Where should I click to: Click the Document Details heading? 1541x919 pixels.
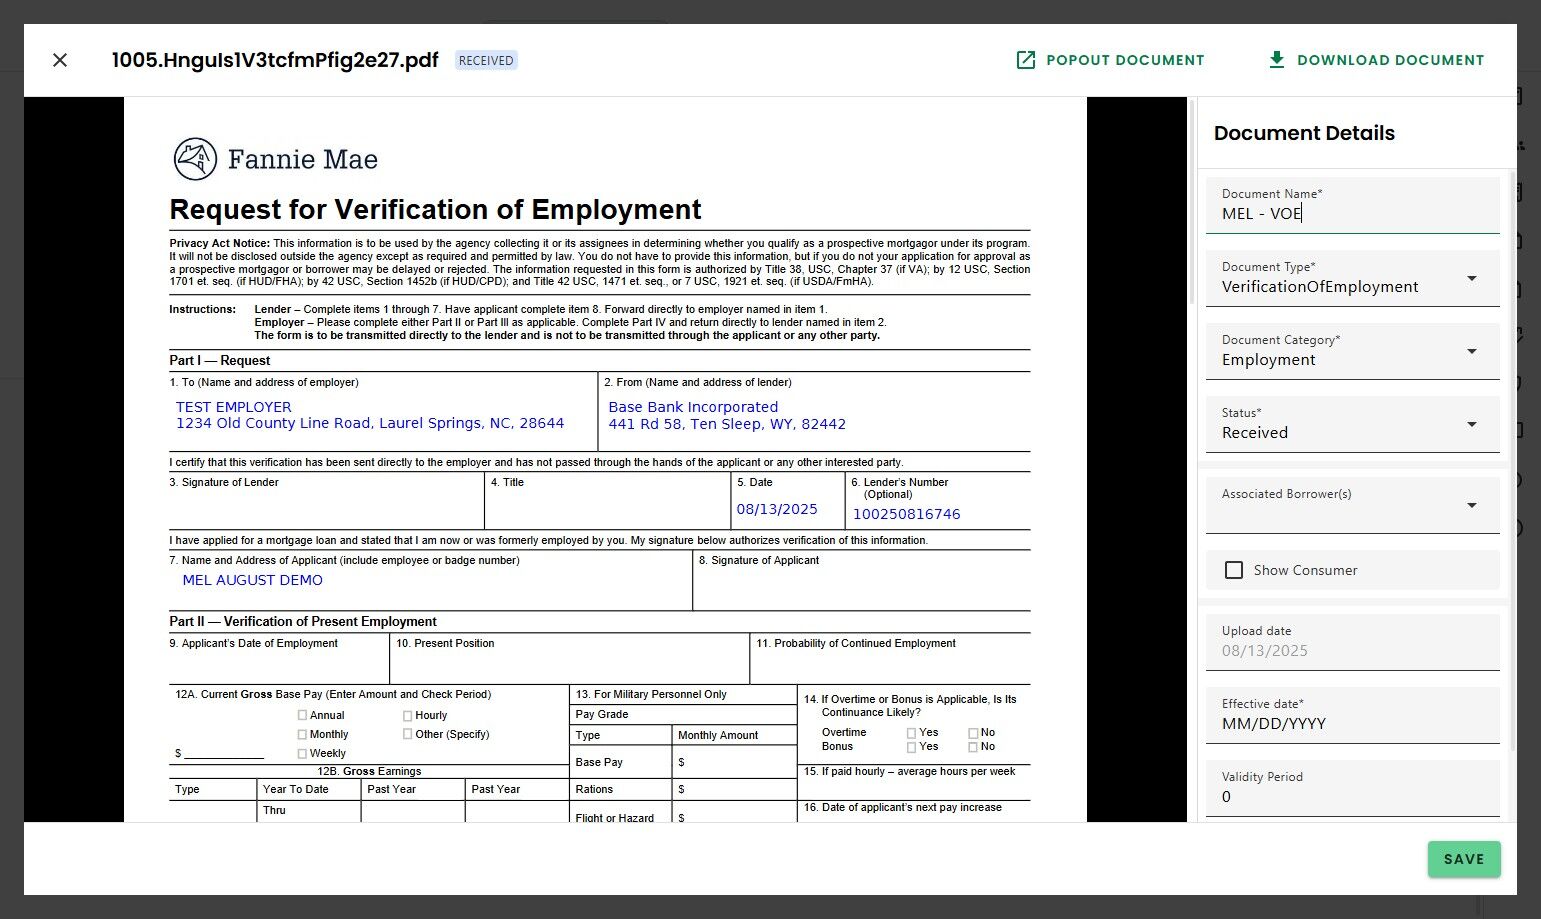(x=1304, y=133)
